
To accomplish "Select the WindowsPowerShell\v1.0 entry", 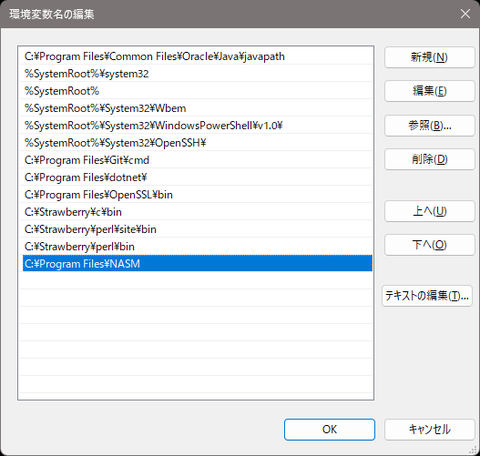I will [x=196, y=126].
